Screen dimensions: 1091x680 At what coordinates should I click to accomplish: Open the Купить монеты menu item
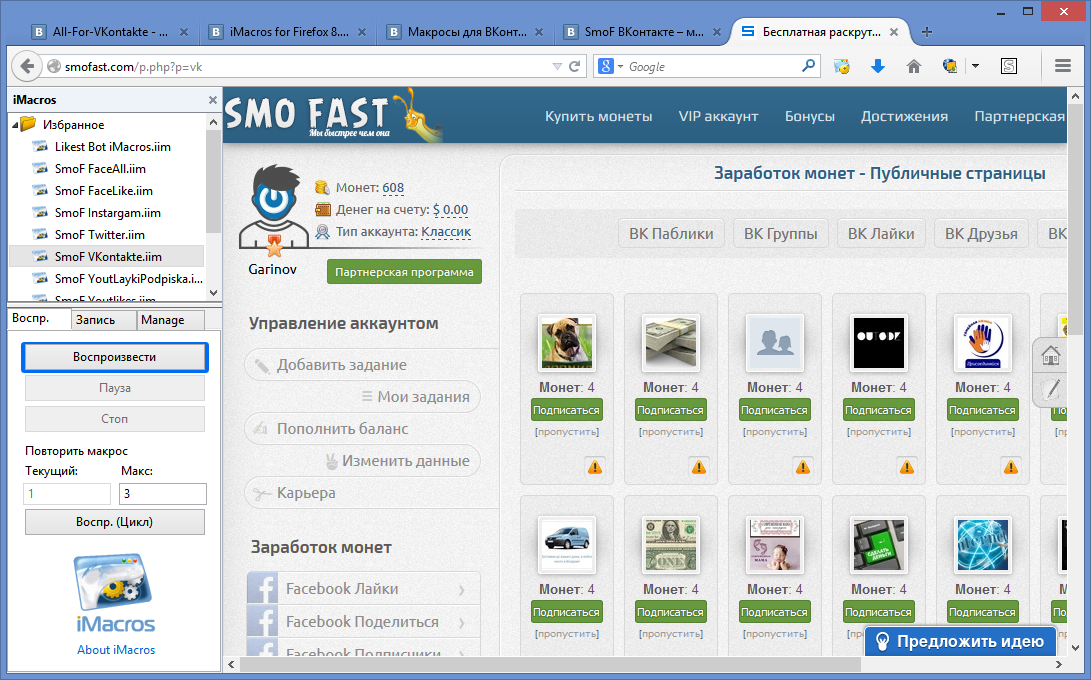point(598,116)
